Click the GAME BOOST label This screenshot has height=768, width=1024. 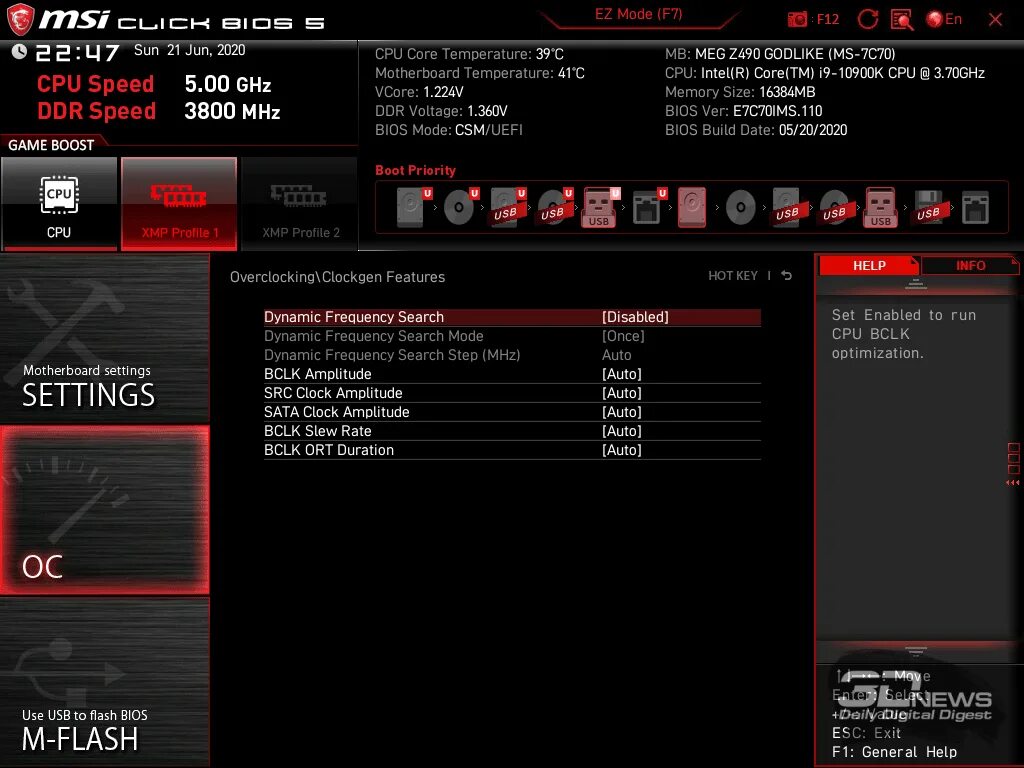click(51, 145)
